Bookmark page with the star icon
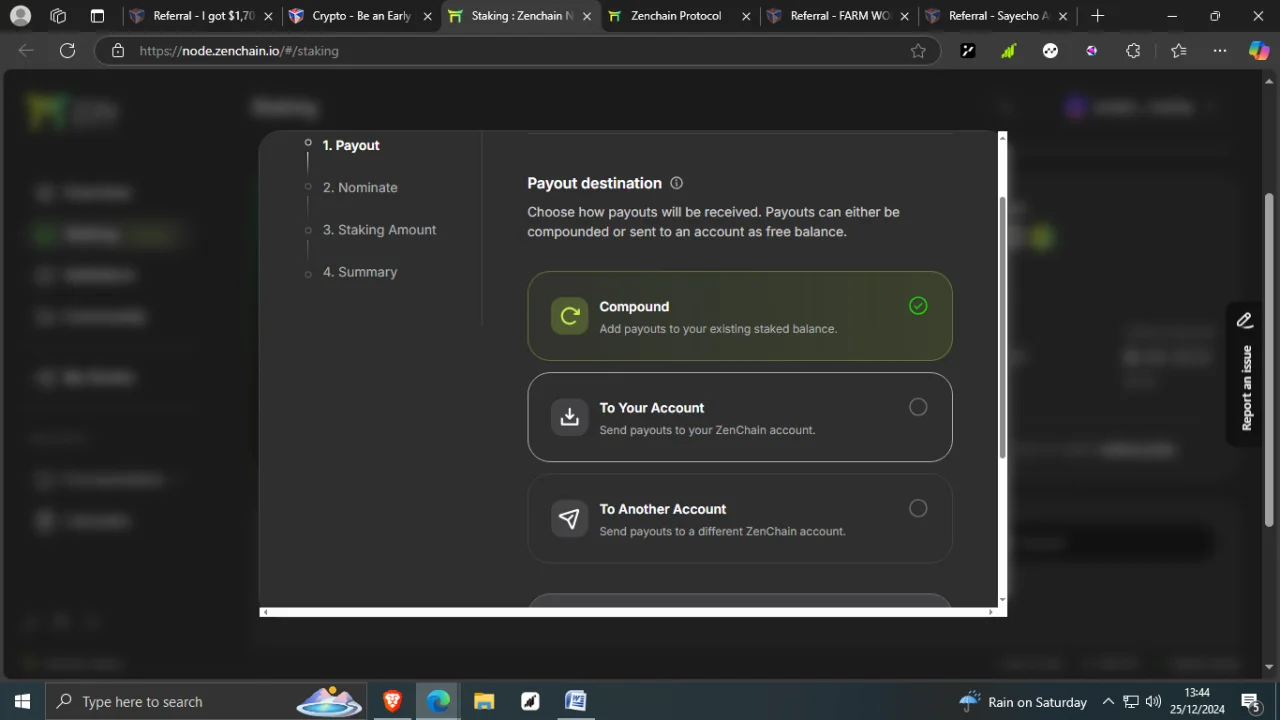This screenshot has height=720, width=1280. (x=918, y=51)
